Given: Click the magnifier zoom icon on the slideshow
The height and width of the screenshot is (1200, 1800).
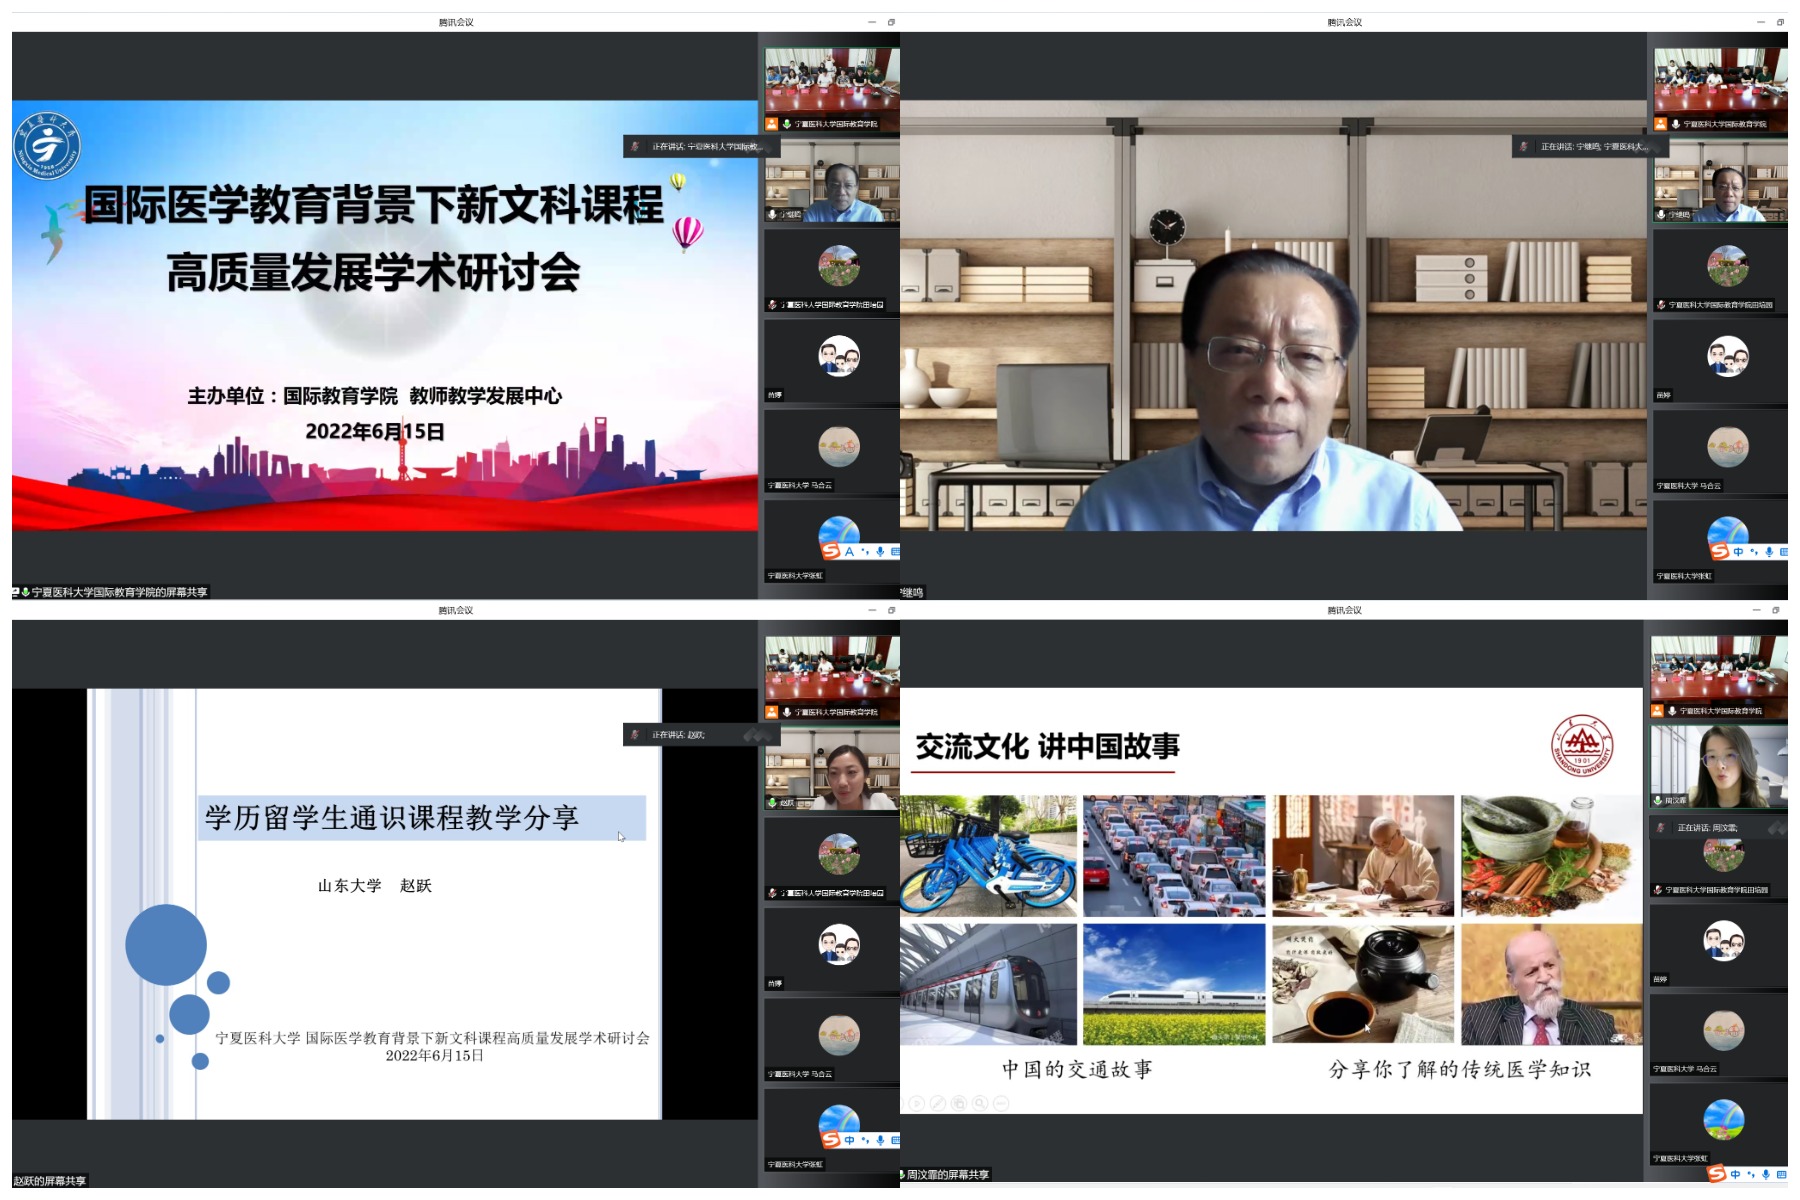Looking at the screenshot, I should click(980, 1103).
